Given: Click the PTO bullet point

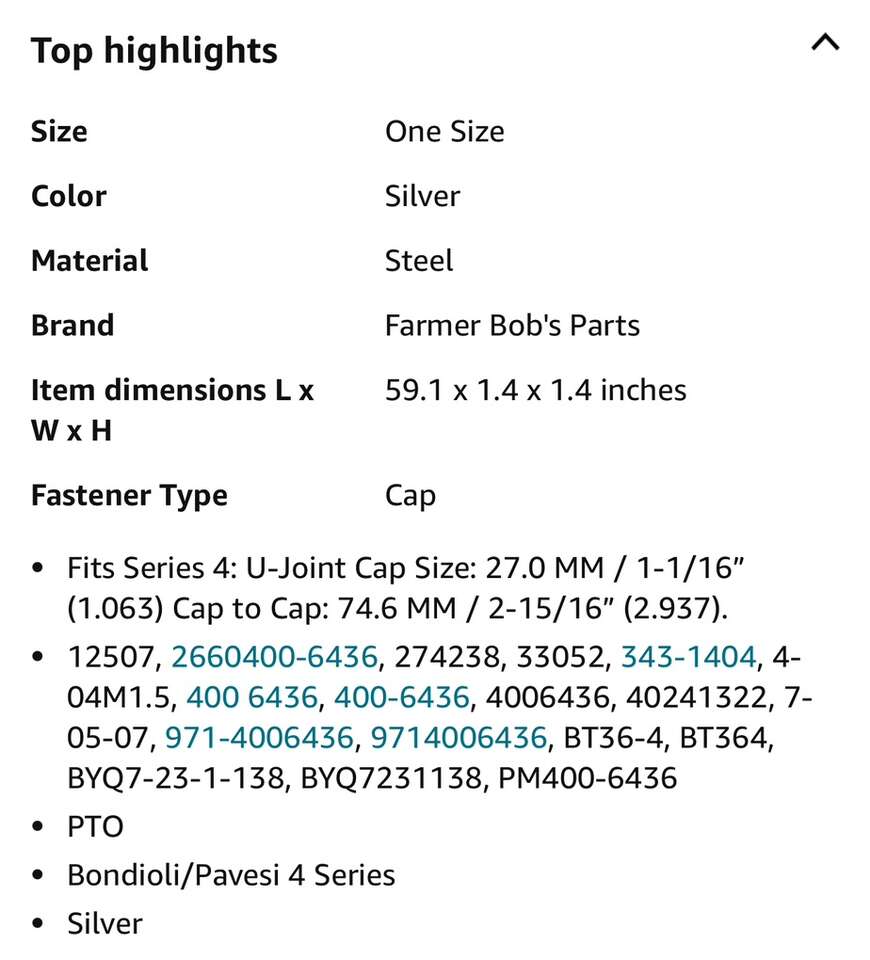Looking at the screenshot, I should point(95,827).
